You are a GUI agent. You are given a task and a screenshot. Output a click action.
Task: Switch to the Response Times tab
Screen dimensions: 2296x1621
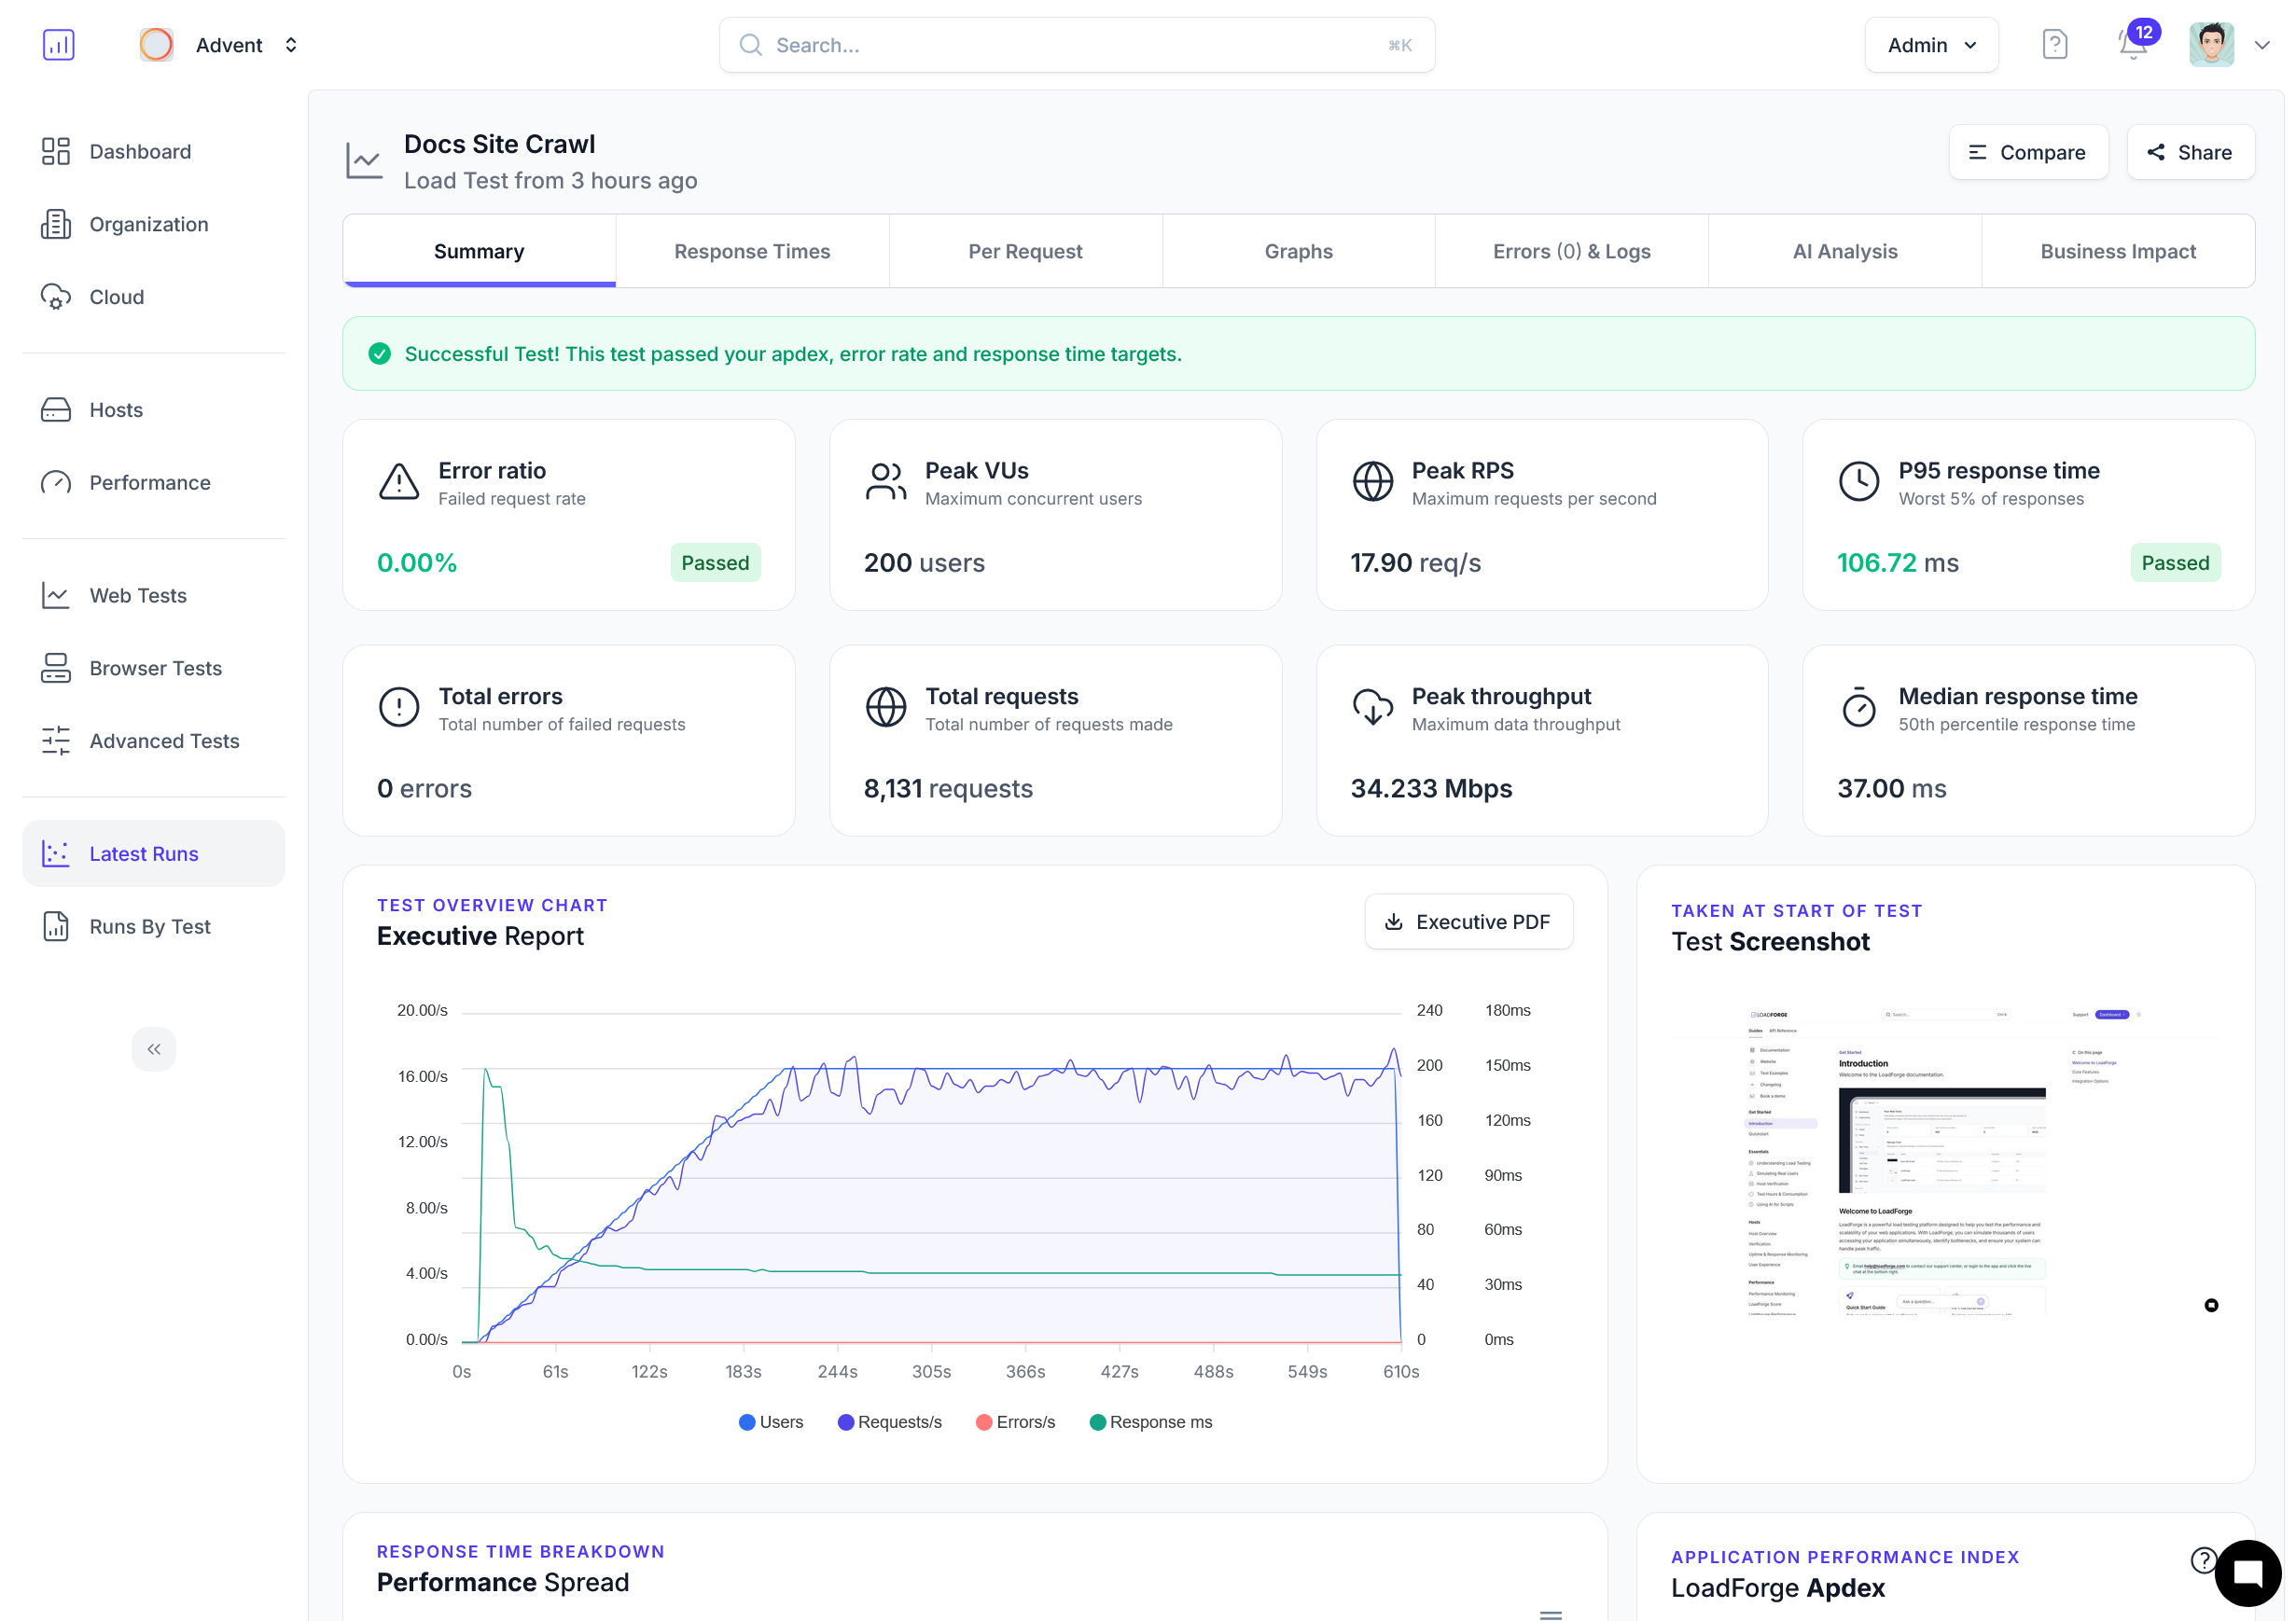(x=752, y=252)
